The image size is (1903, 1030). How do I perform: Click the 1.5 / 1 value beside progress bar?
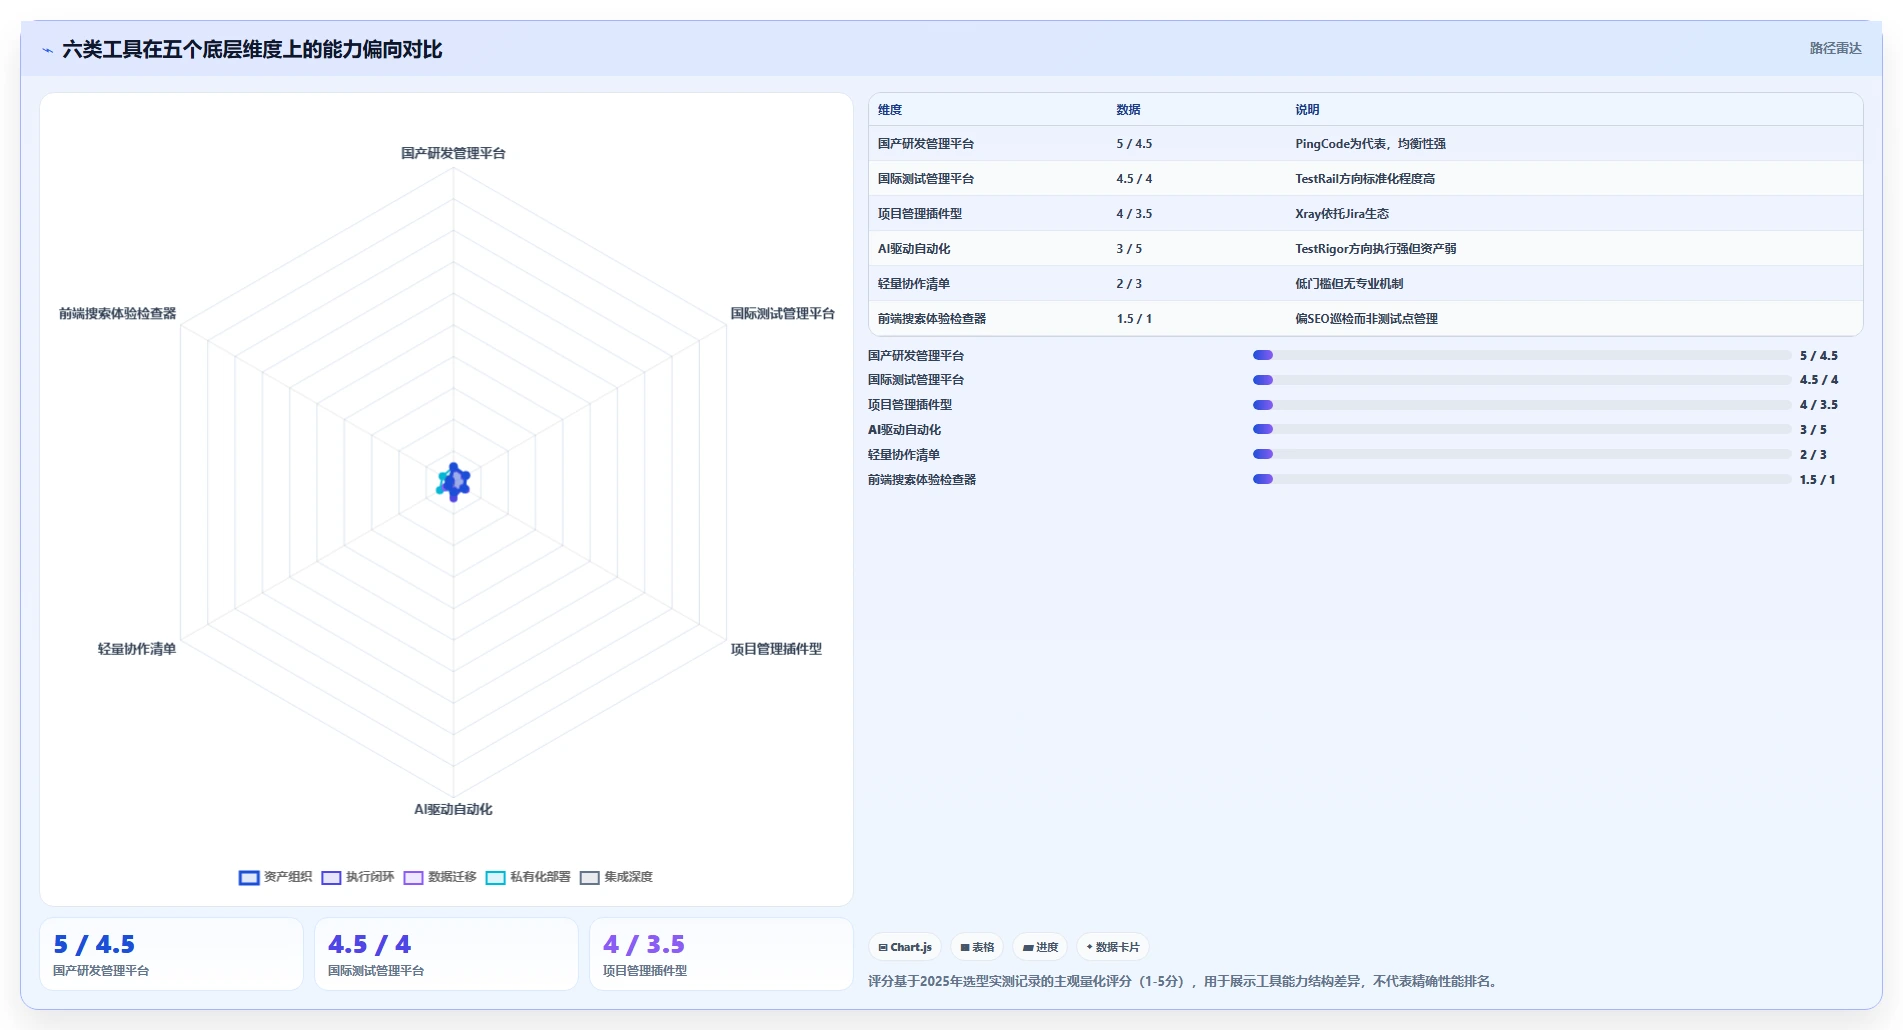click(x=1817, y=480)
